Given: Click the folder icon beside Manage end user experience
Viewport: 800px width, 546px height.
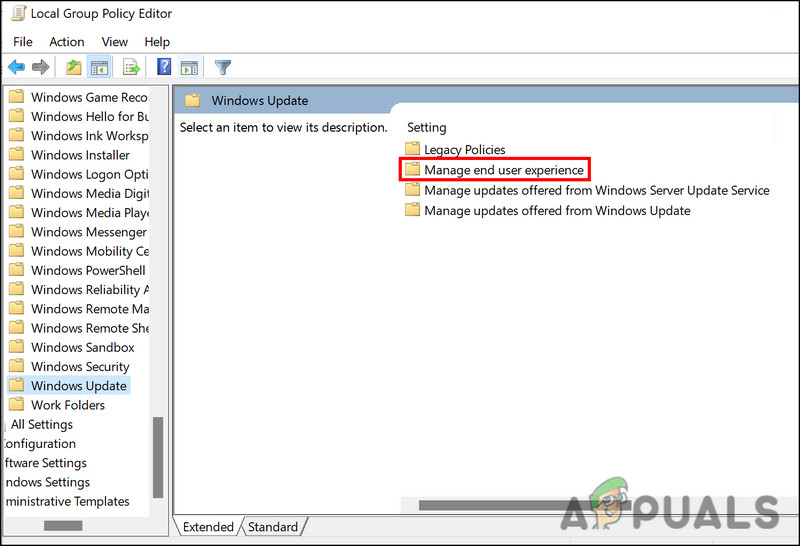Looking at the screenshot, I should click(x=412, y=169).
